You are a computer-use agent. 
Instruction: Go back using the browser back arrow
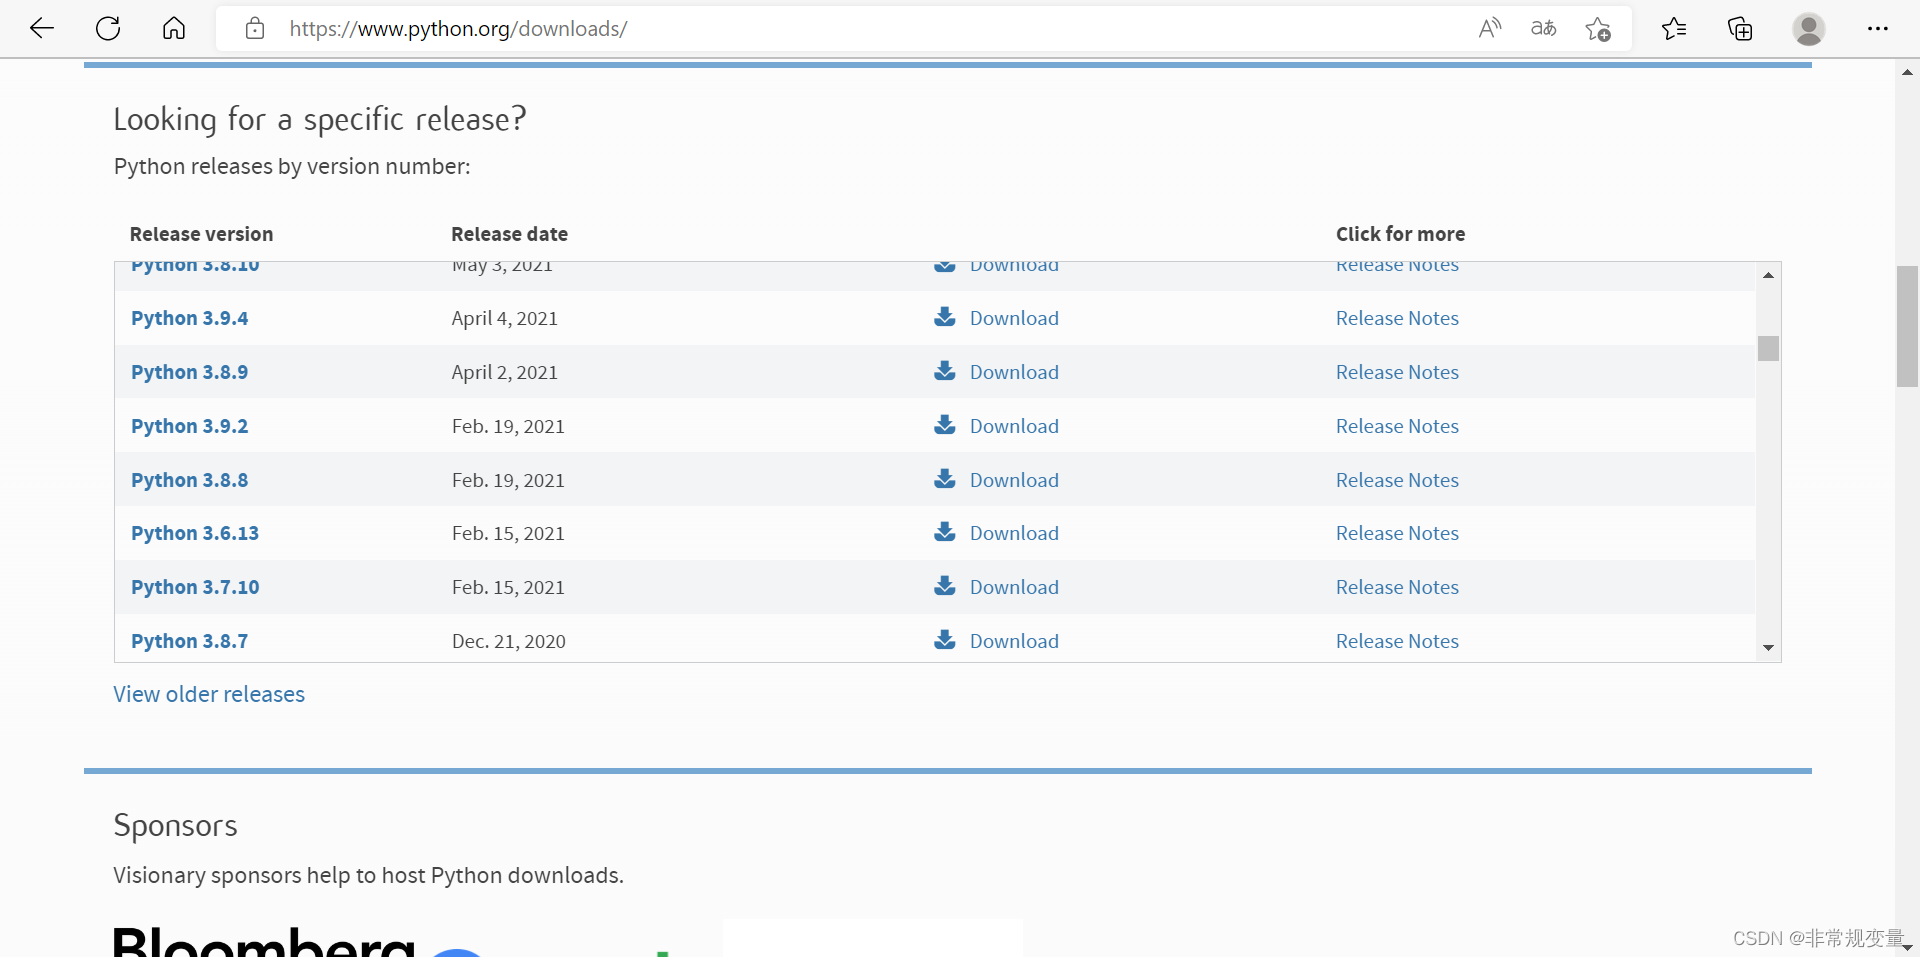click(42, 28)
